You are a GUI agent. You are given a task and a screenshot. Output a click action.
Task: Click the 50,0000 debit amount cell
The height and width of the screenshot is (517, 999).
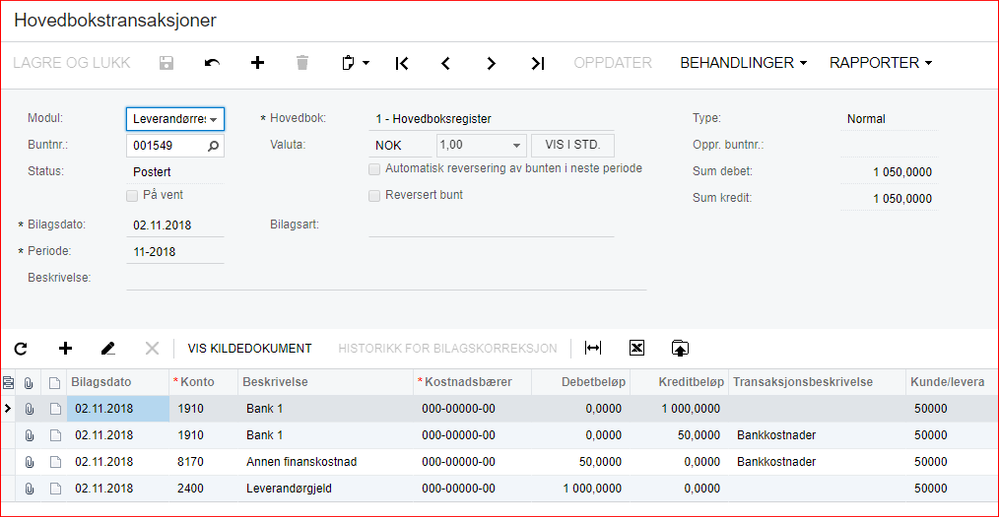[581, 462]
